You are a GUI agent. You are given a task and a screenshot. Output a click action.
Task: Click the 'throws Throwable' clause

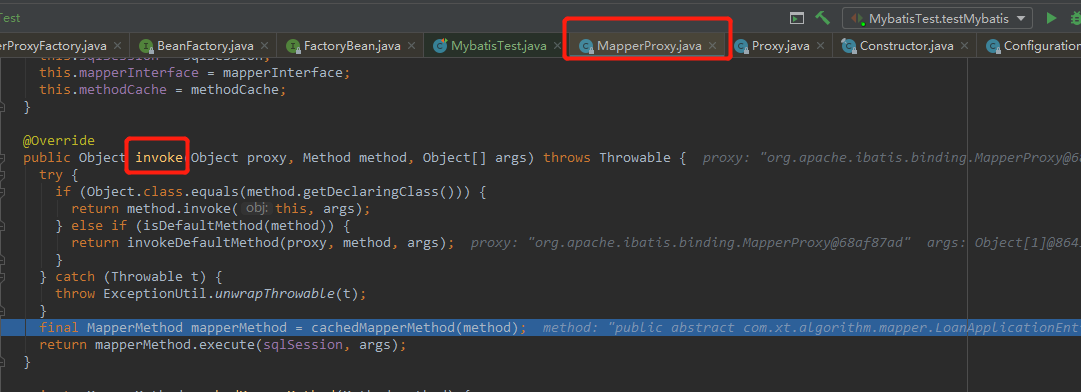(x=607, y=158)
